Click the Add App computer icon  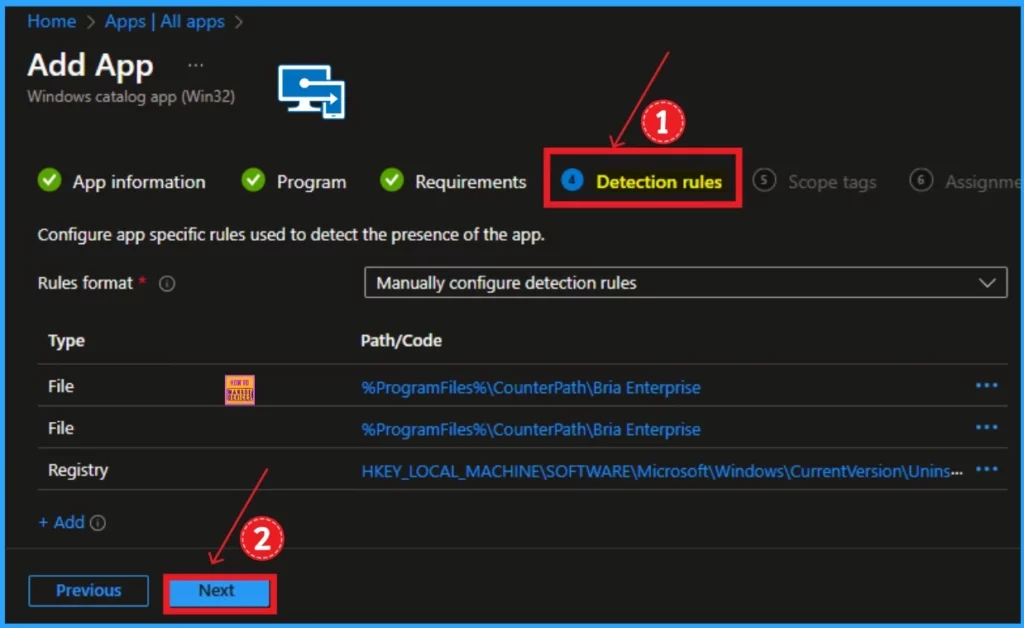point(312,91)
